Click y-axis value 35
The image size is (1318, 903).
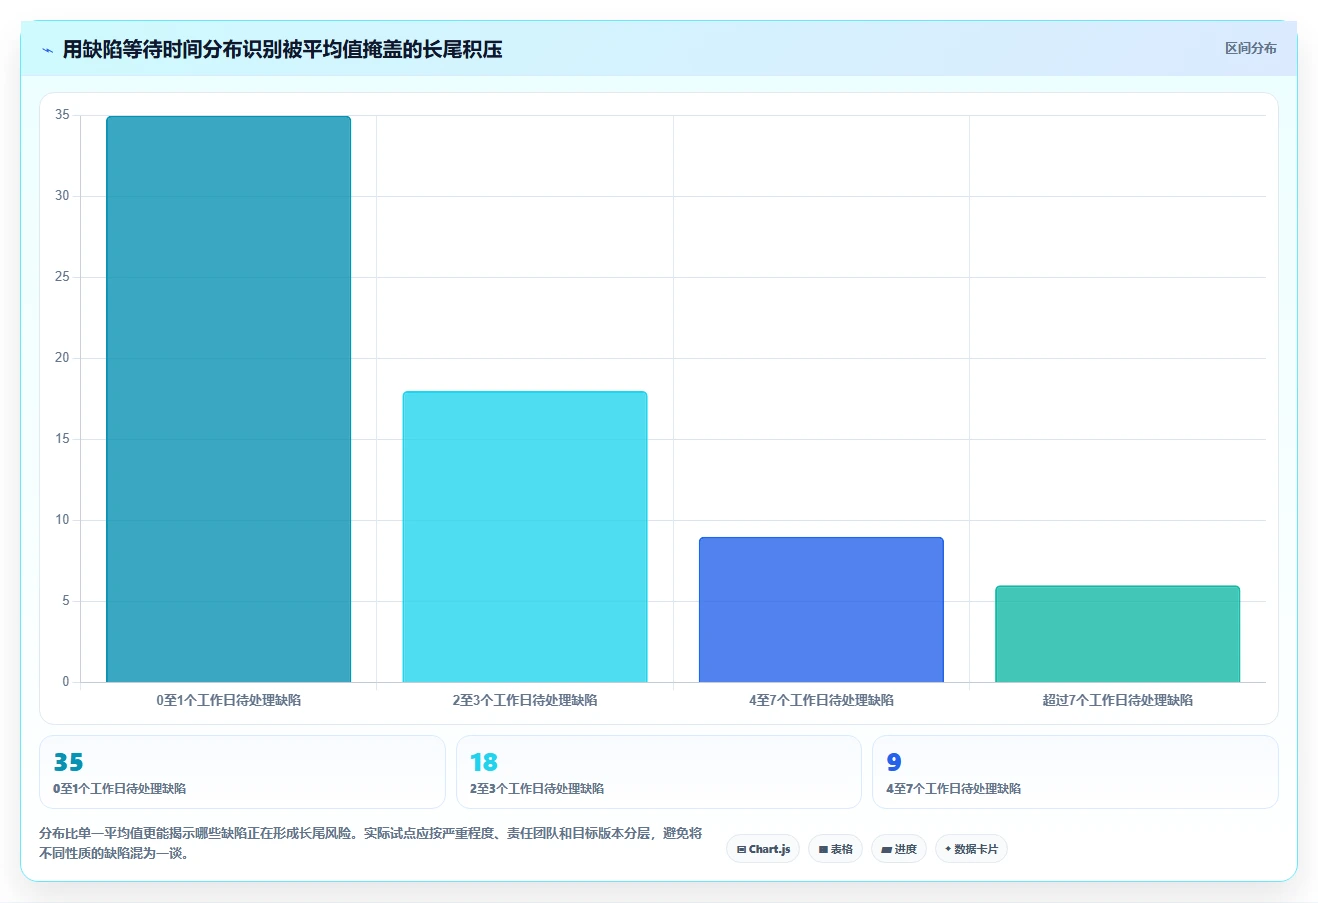coord(62,115)
